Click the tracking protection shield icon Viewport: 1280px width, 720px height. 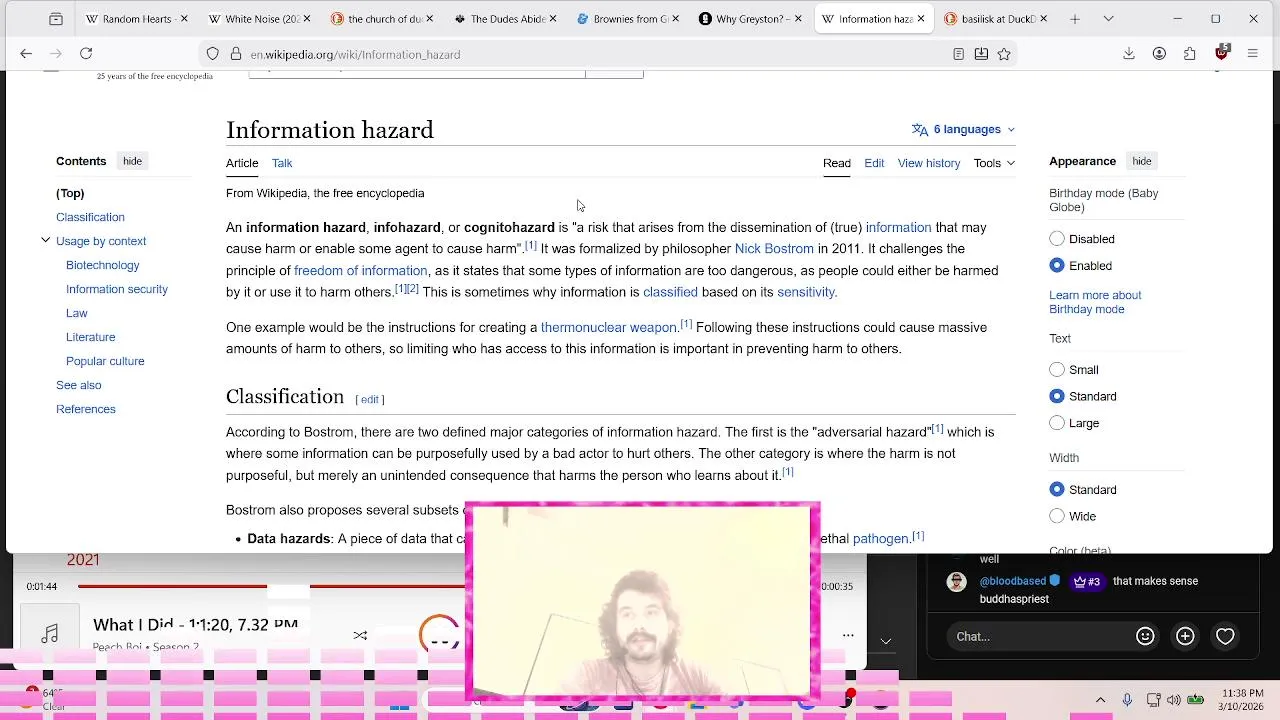[x=213, y=54]
